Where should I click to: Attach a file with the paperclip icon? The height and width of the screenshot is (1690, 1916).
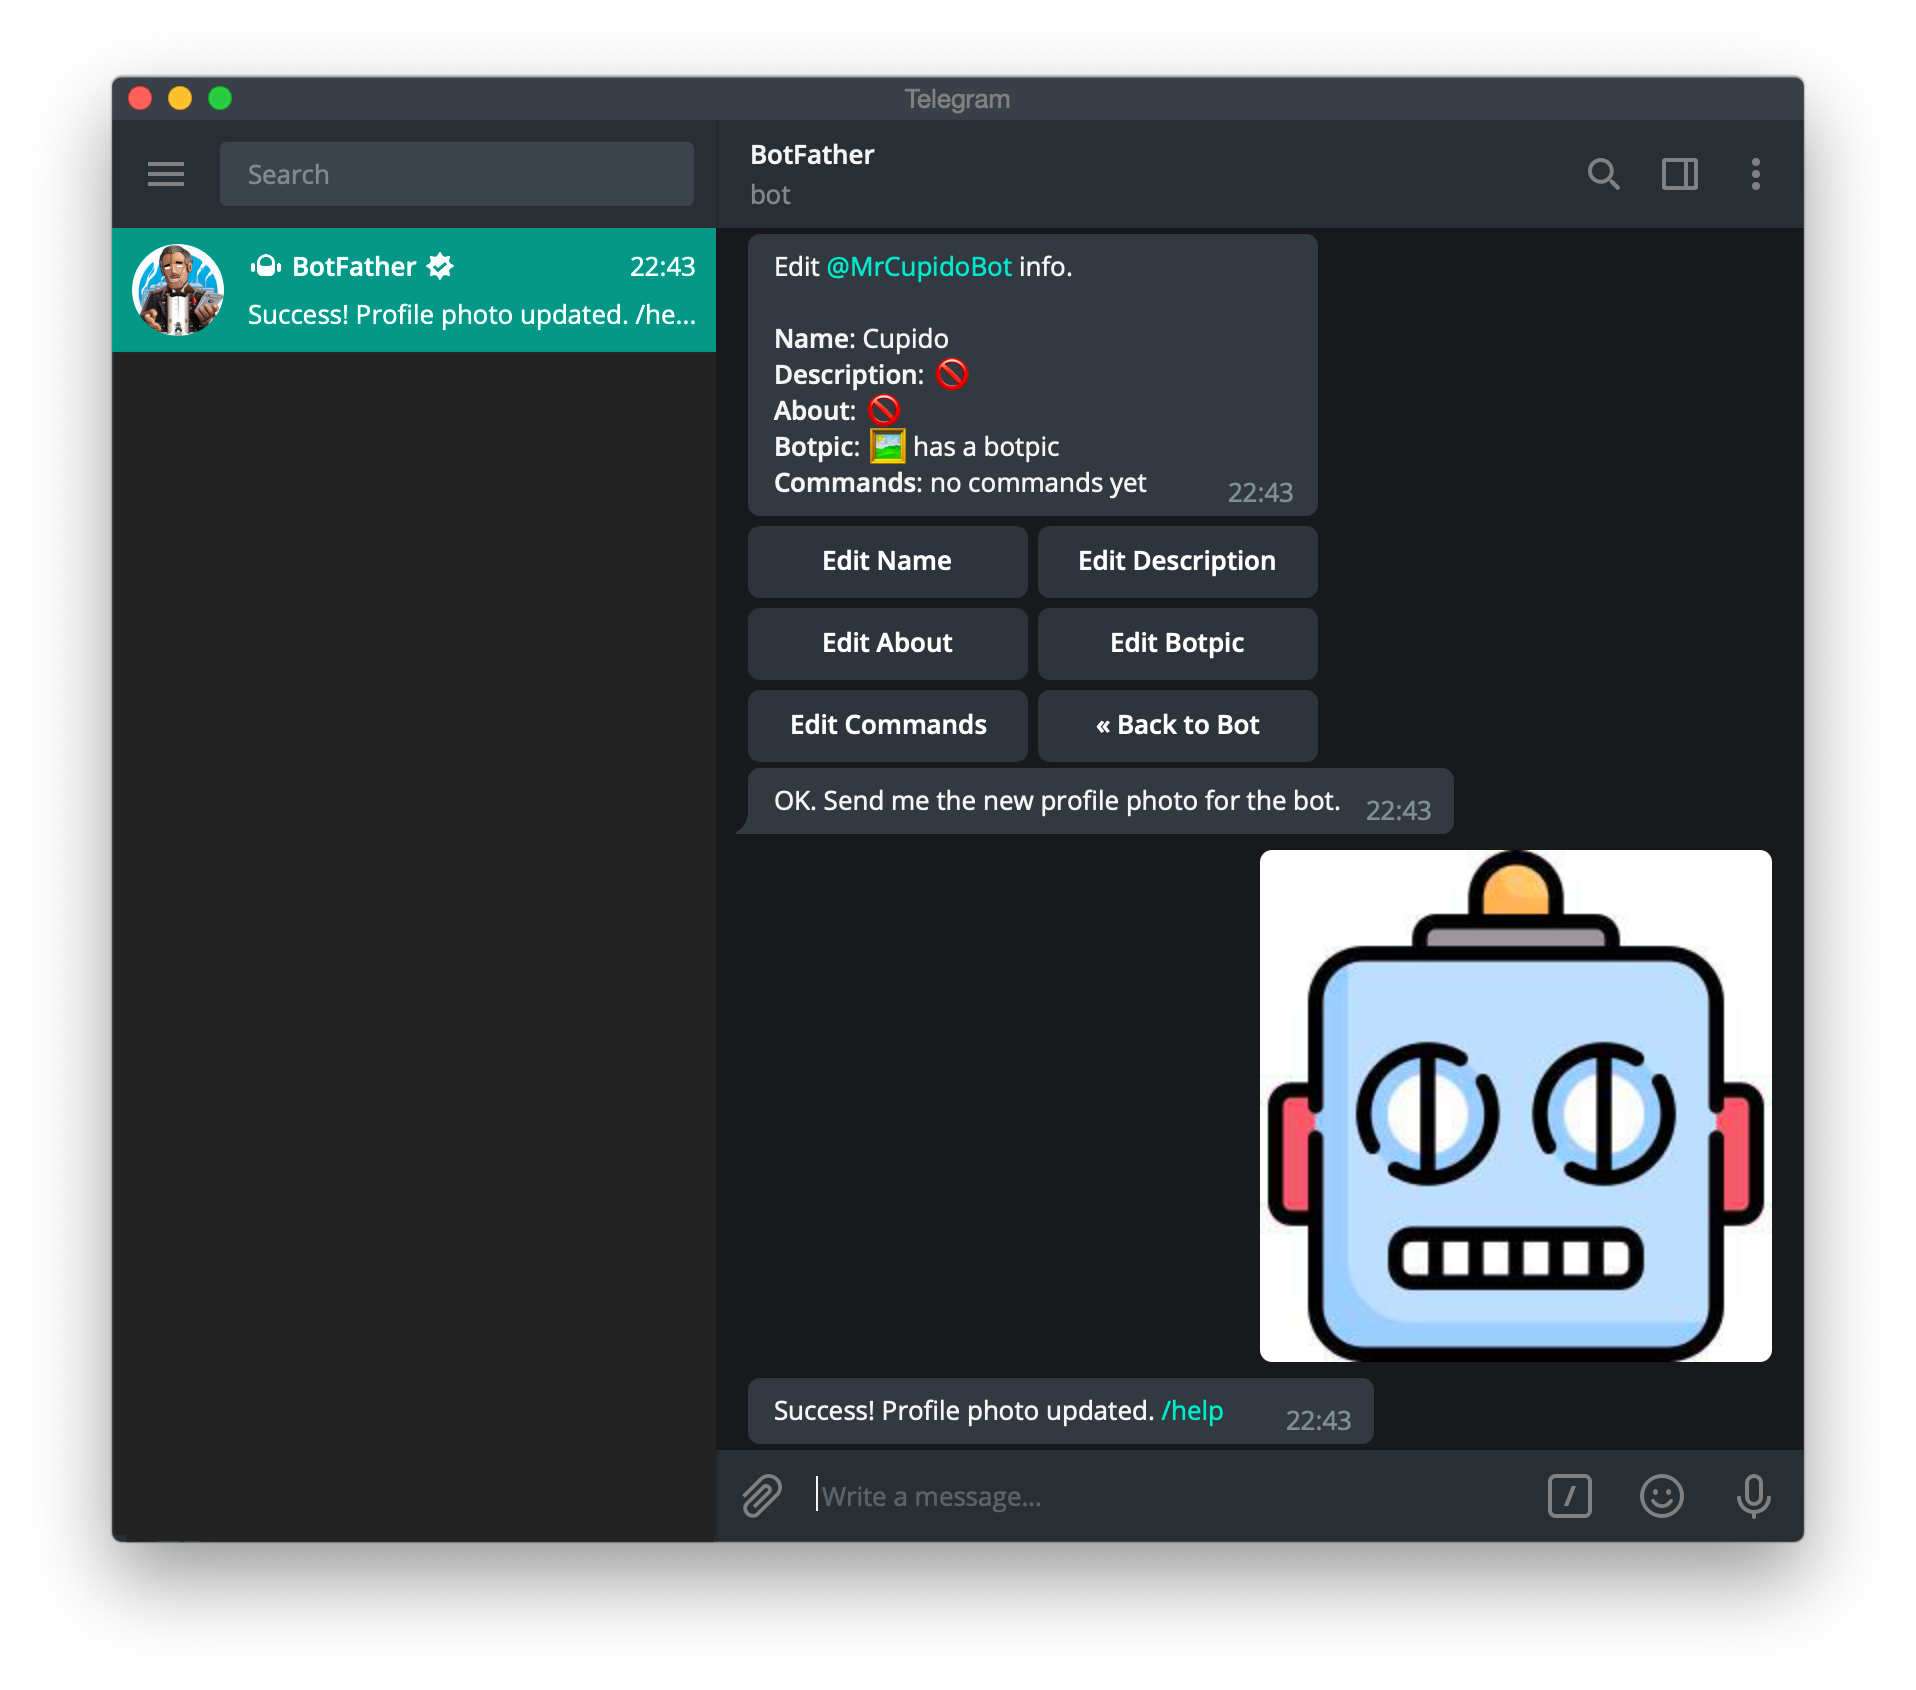pos(761,1496)
